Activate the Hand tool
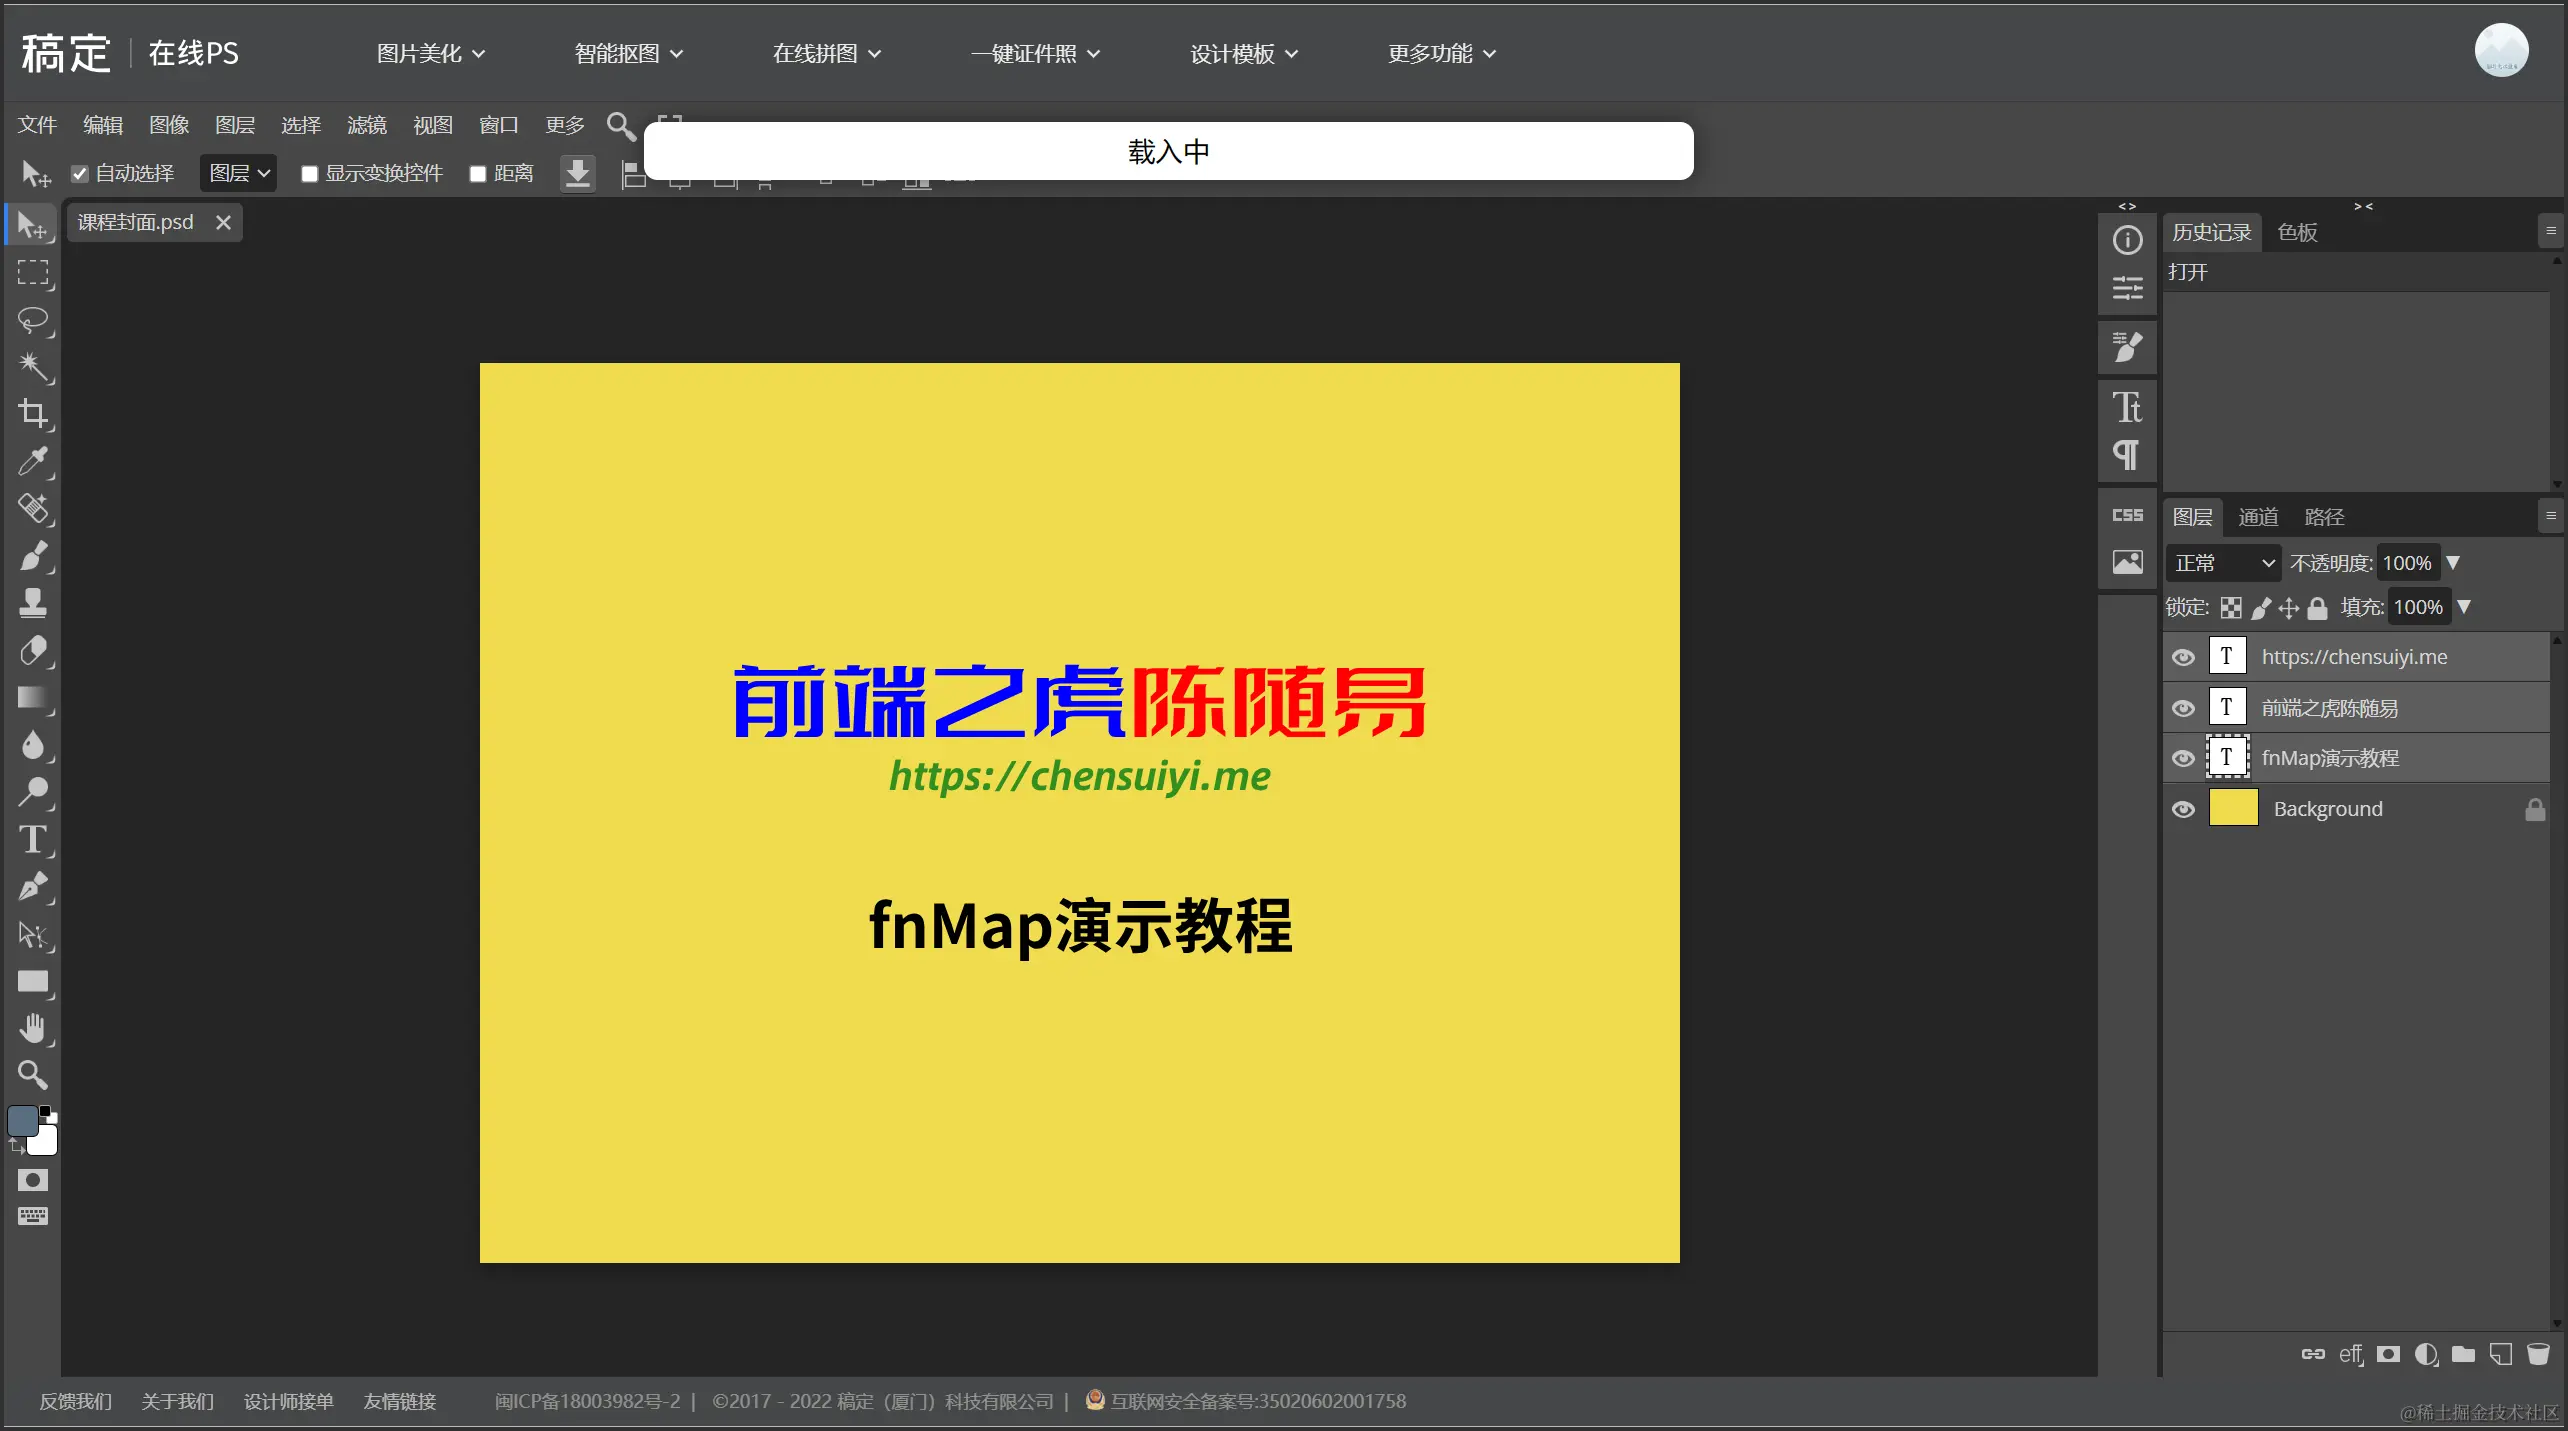This screenshot has width=2568, height=1431. click(x=33, y=1028)
